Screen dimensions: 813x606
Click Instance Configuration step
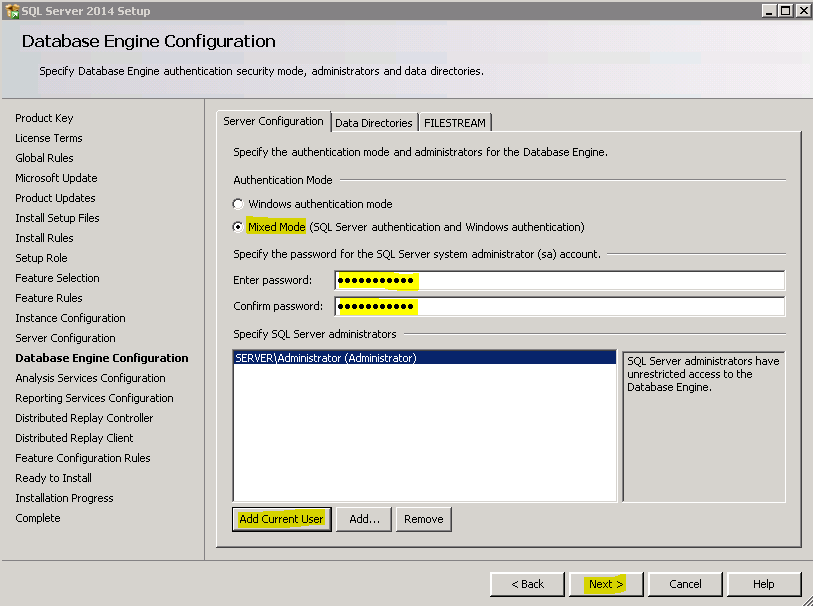[x=70, y=318]
